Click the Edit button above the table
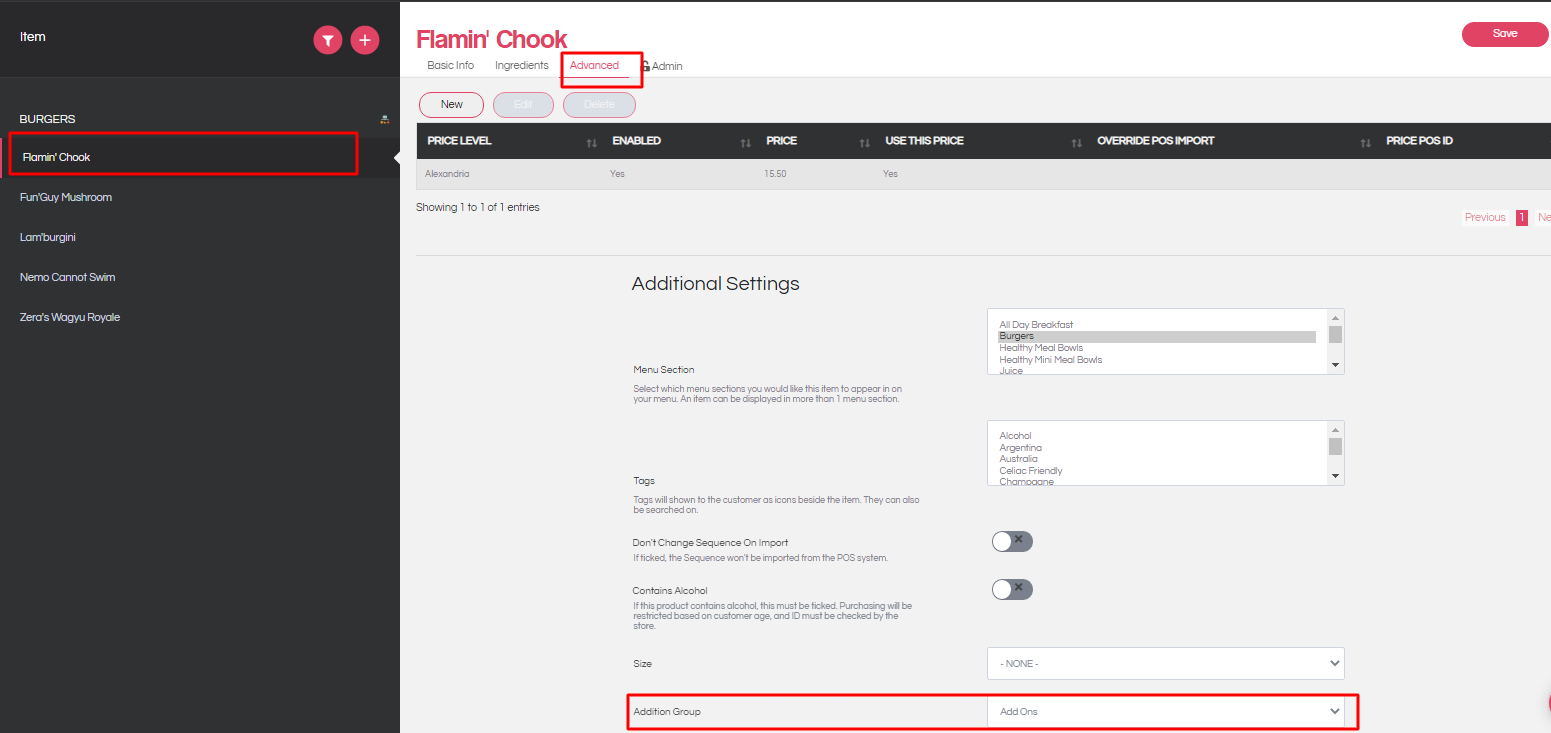Image resolution: width=1551 pixels, height=733 pixels. point(523,105)
